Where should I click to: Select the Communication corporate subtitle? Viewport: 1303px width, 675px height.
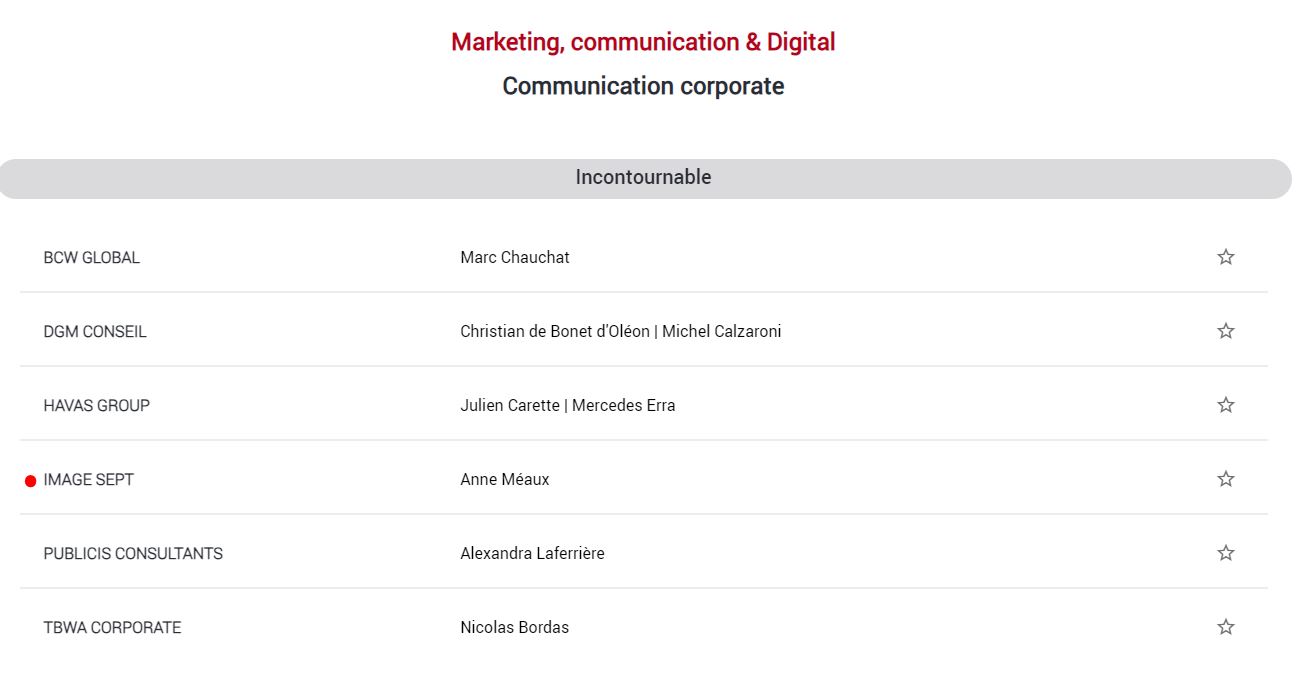(x=643, y=86)
